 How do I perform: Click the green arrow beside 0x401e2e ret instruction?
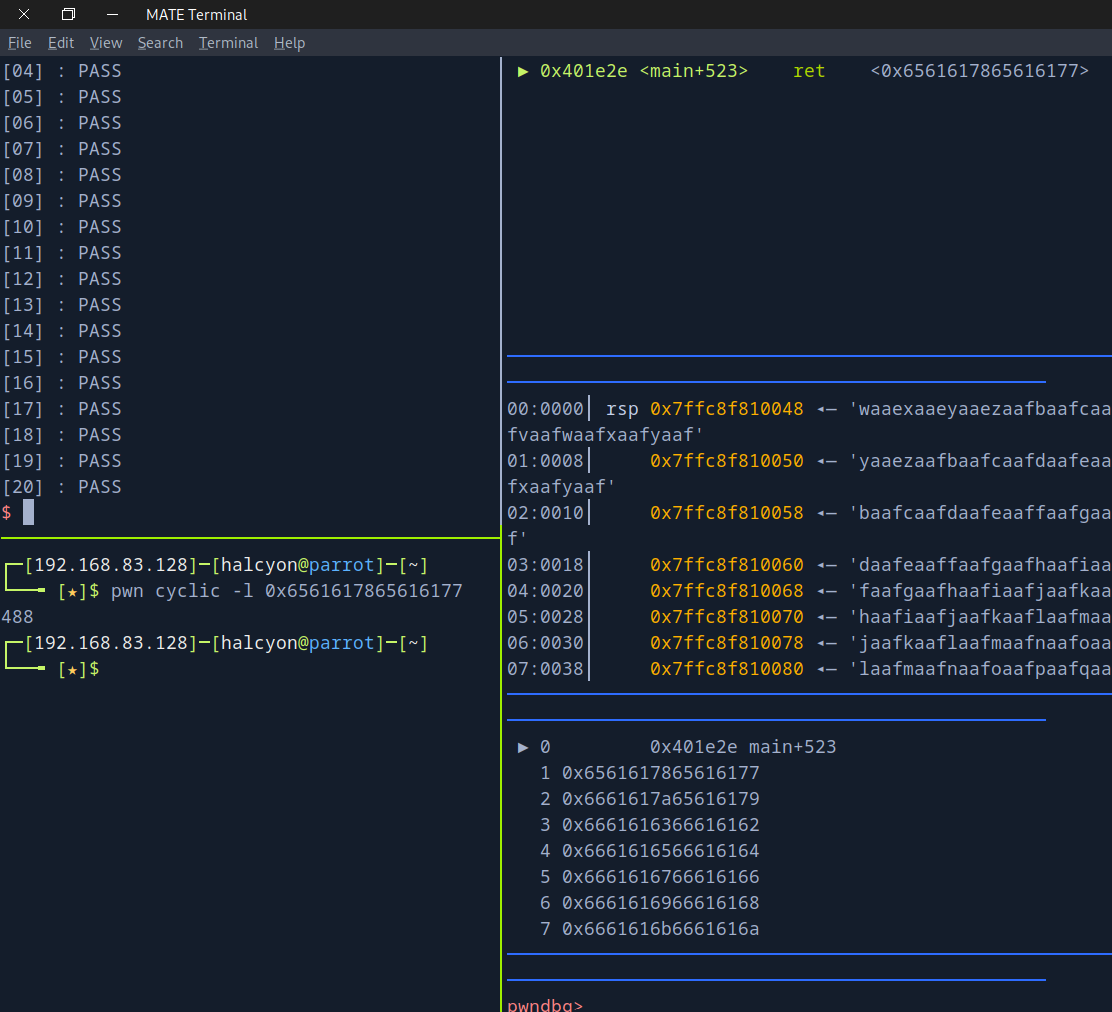coord(523,71)
